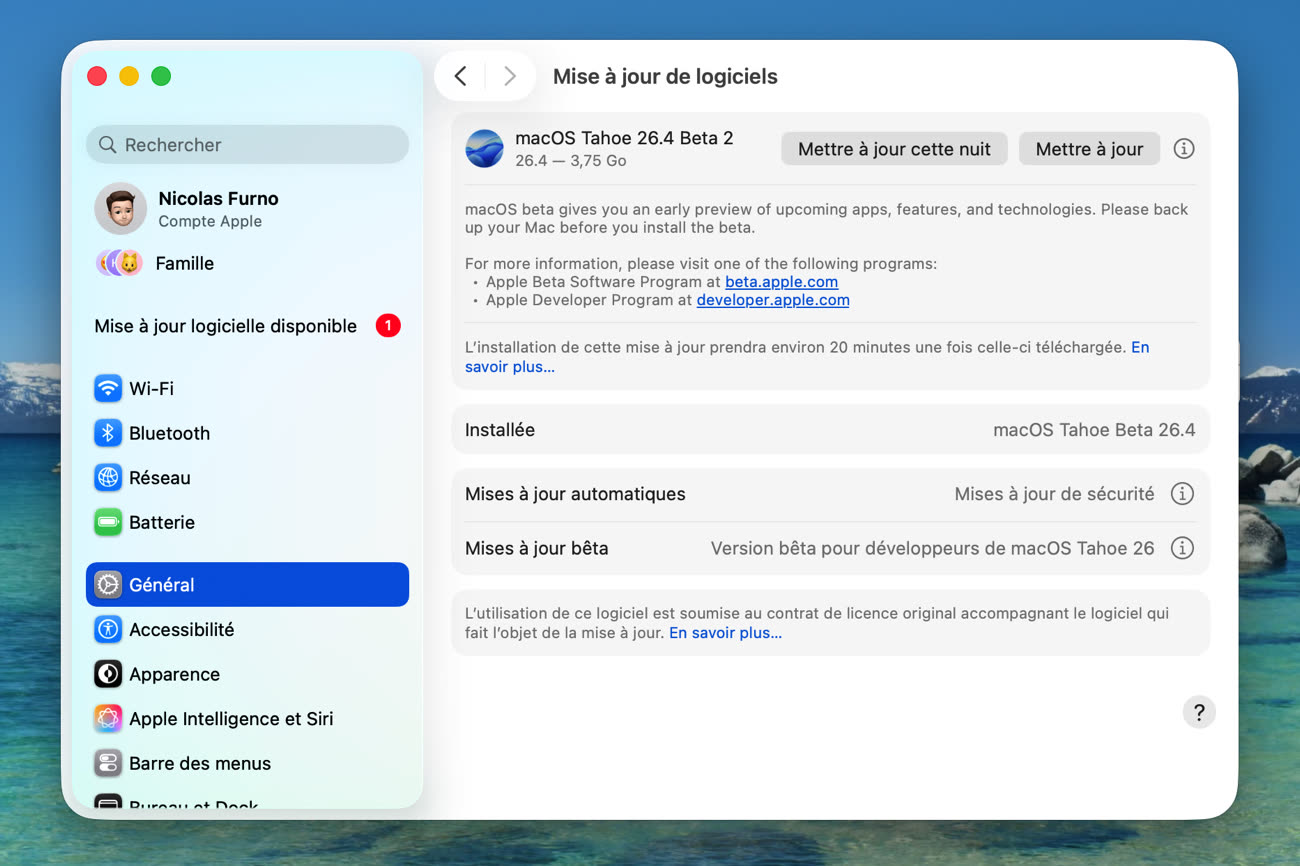1300x866 pixels.
Task: Click the help question mark button
Action: [1198, 712]
